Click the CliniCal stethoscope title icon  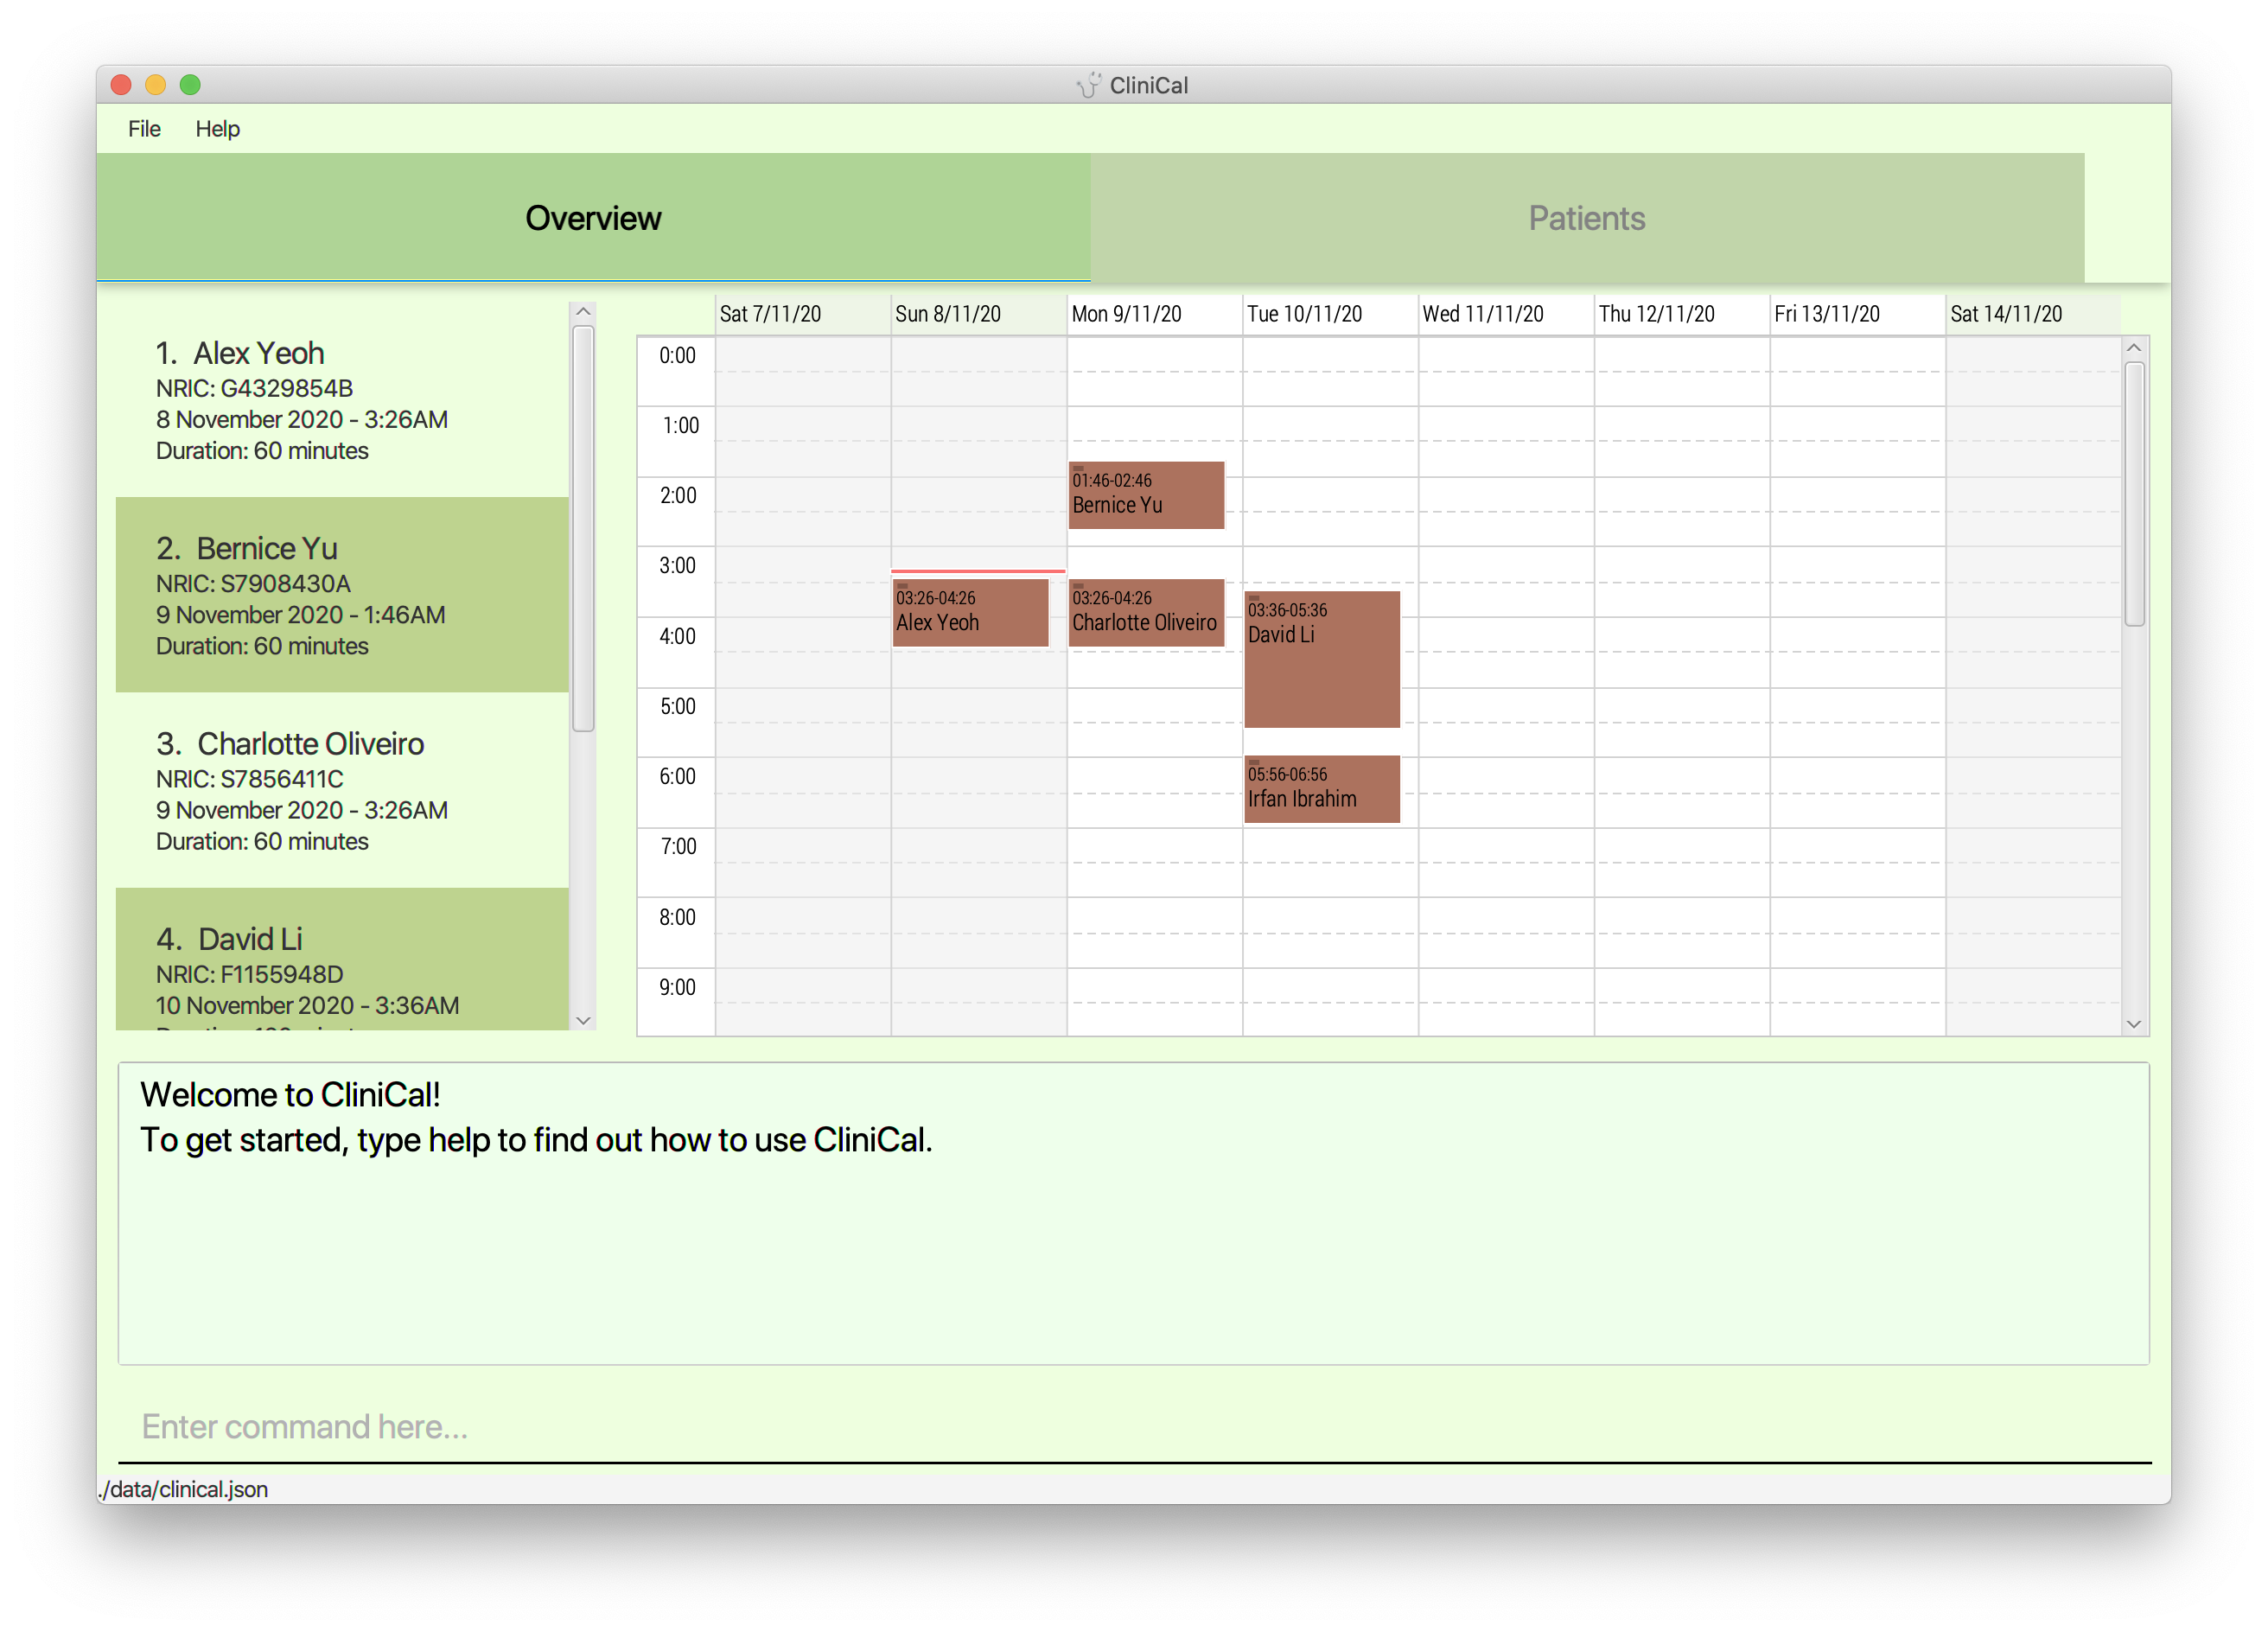pos(1089,85)
